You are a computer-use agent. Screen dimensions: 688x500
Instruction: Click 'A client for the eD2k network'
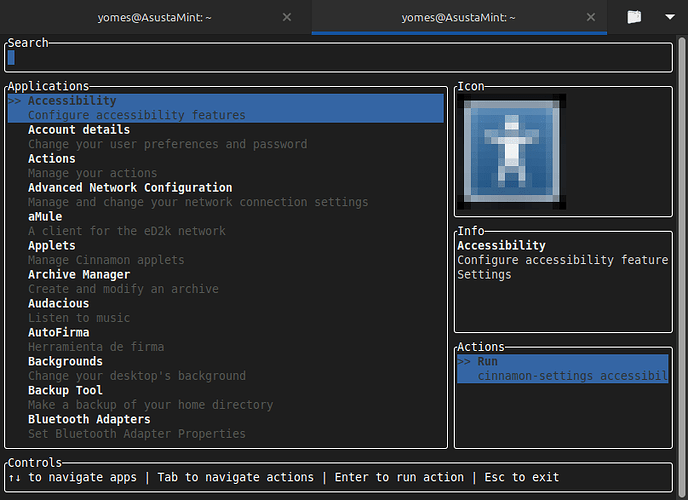pyautogui.click(x=127, y=231)
